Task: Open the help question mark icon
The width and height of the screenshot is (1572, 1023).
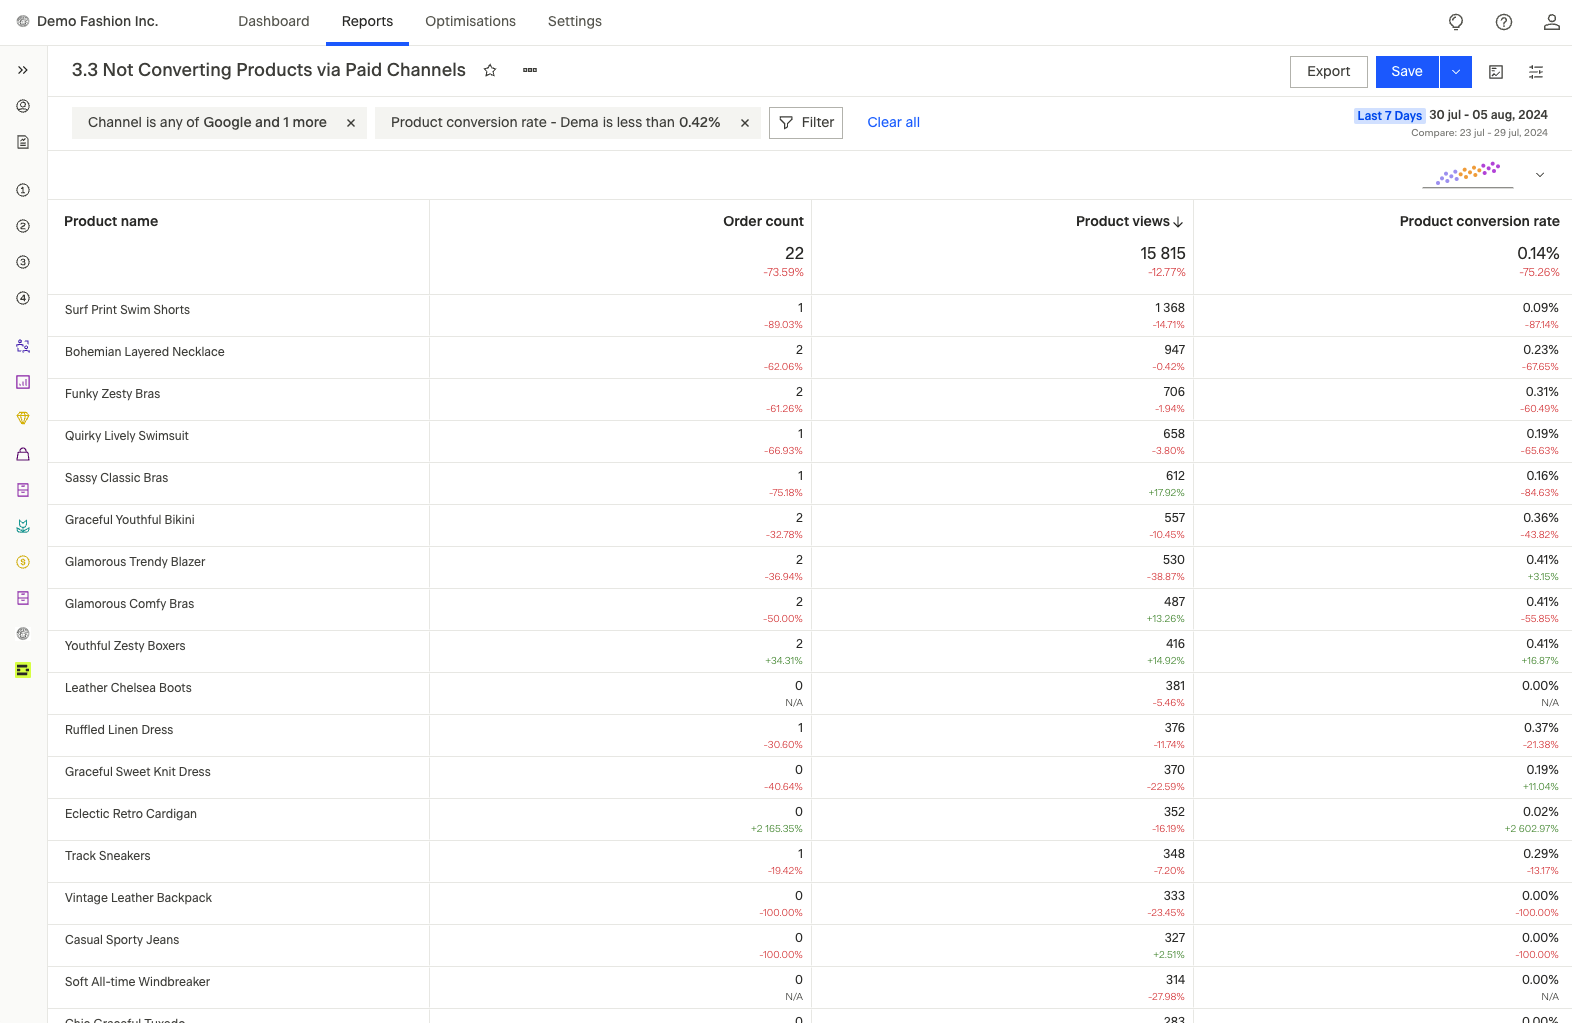Action: (x=1504, y=22)
